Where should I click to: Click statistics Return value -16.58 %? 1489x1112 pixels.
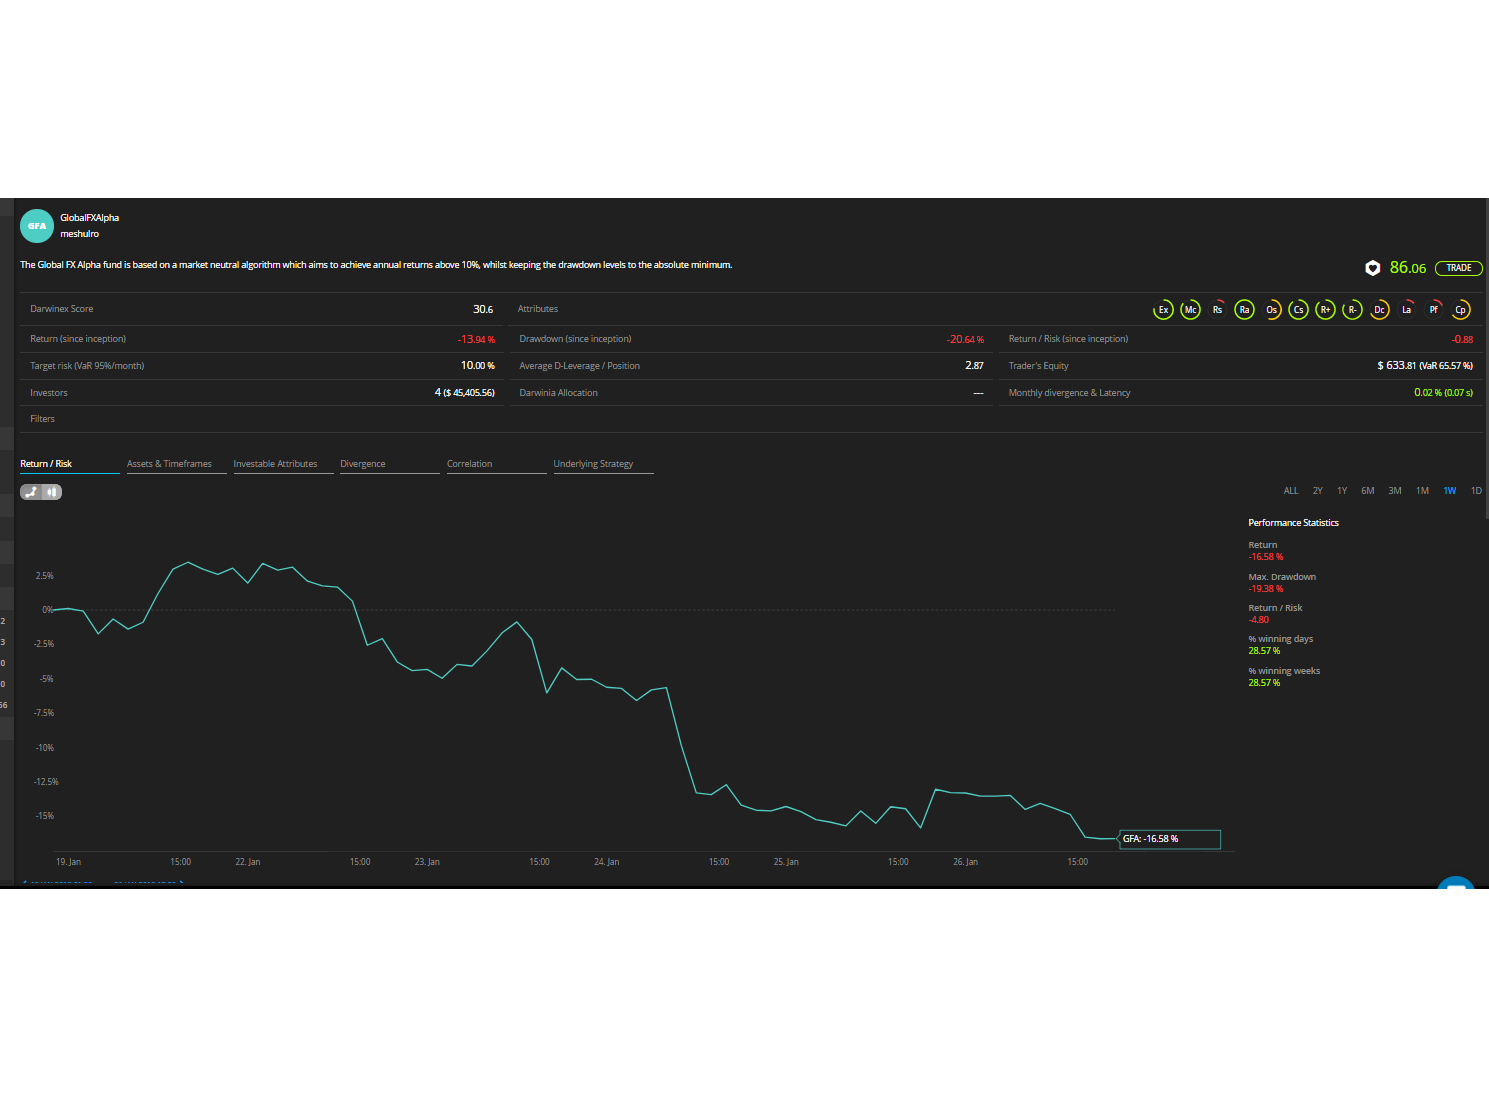coord(1265,557)
